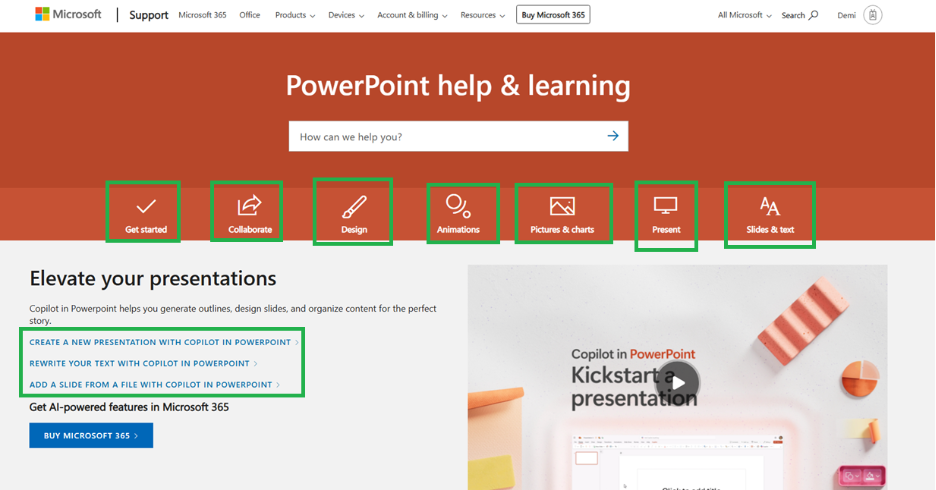936x490 pixels.
Task: Click the Search magnifier in header
Action: 813,15
